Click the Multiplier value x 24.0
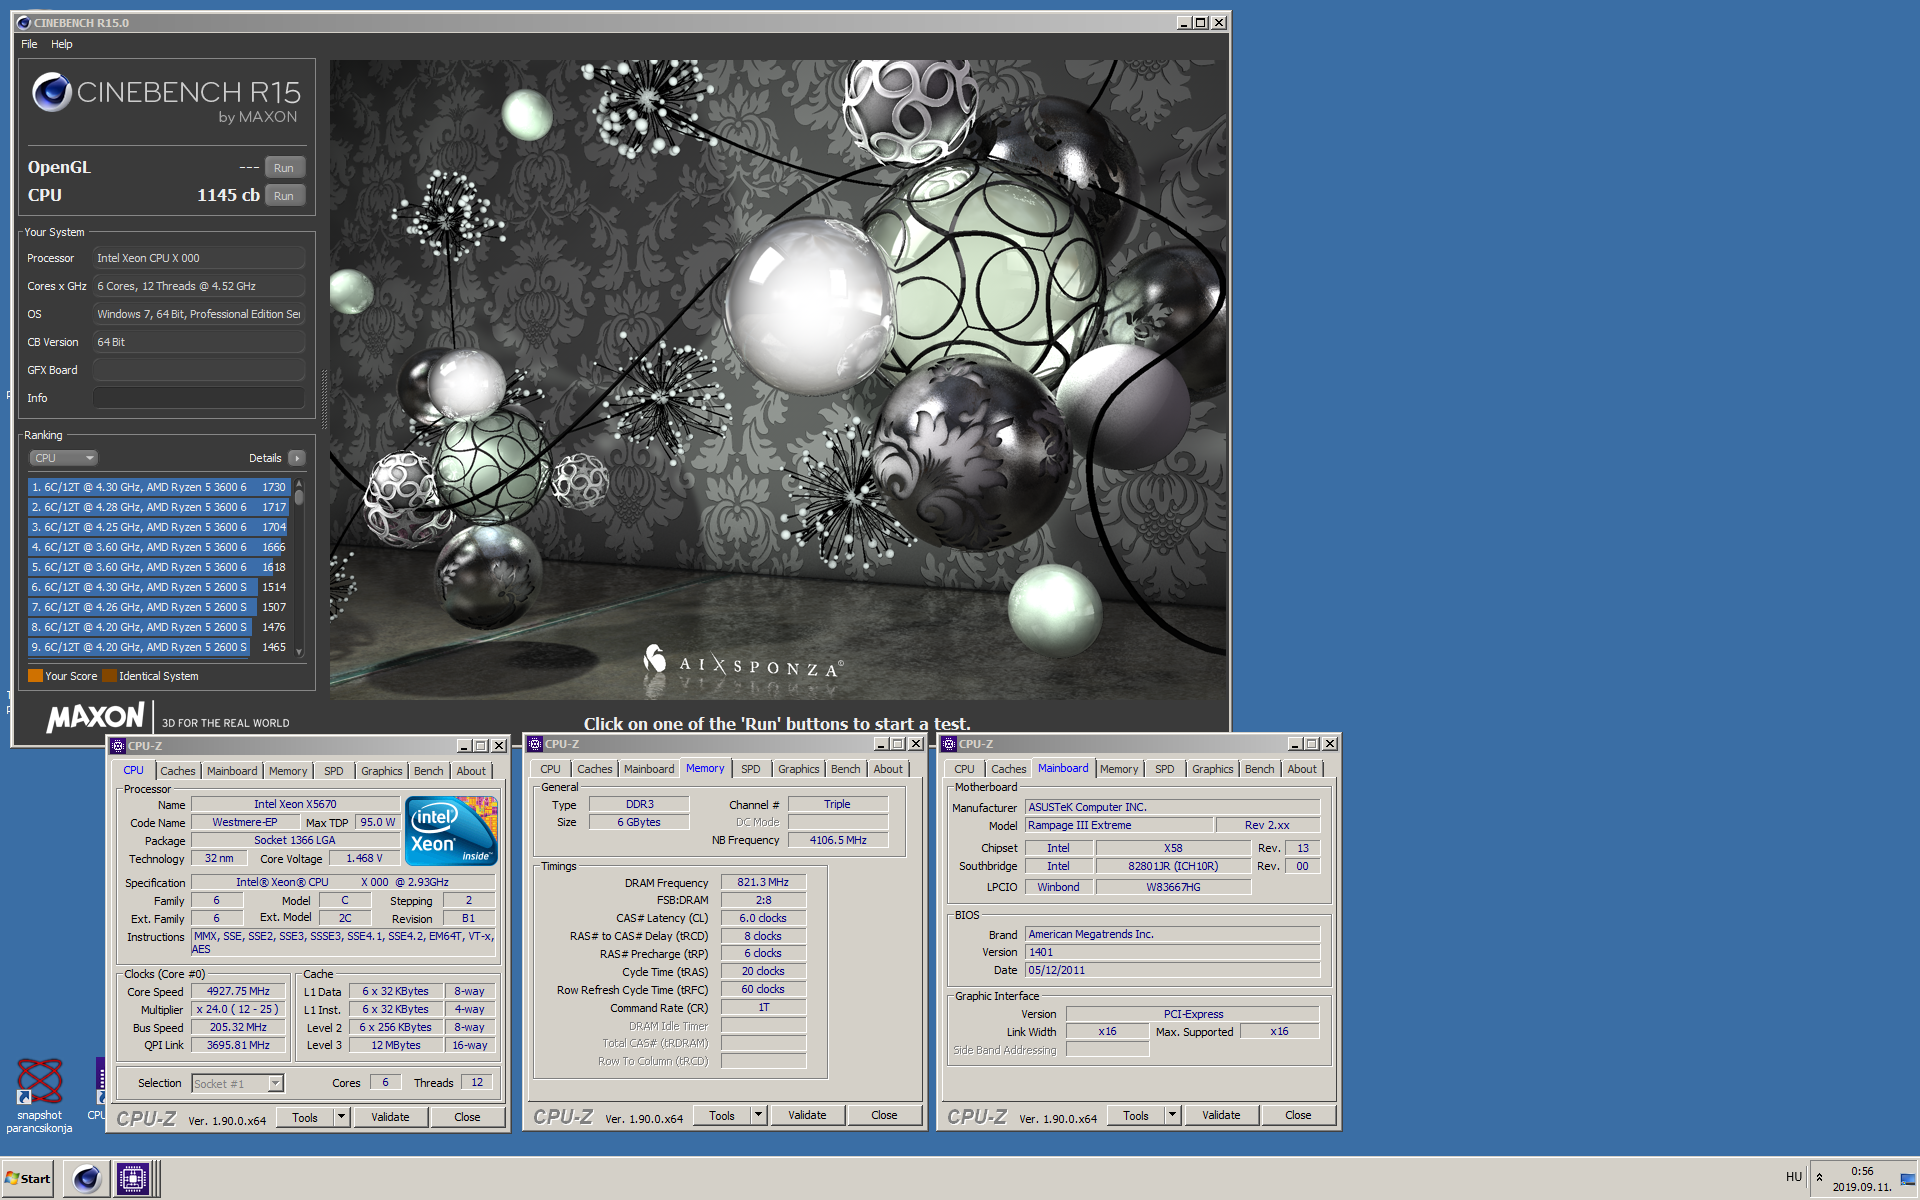 point(238,1010)
